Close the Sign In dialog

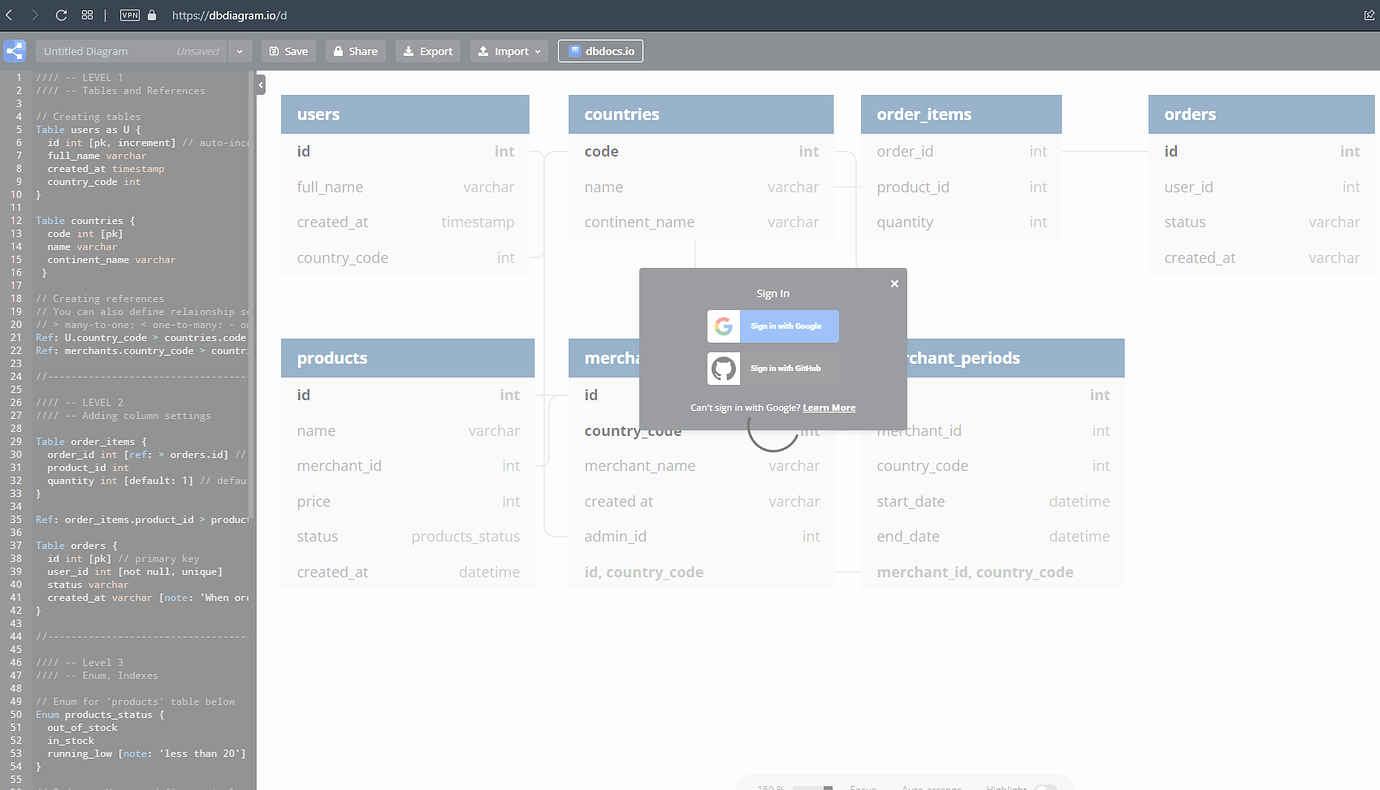(894, 284)
